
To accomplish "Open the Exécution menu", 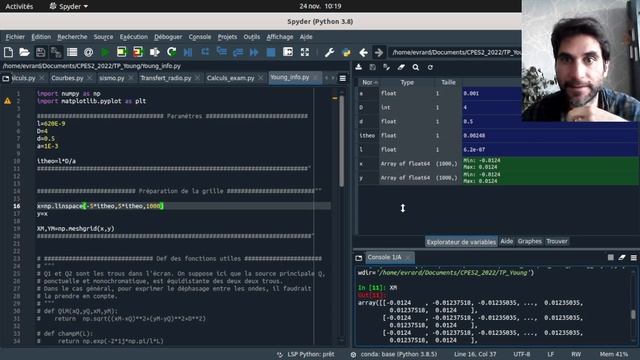I will tap(133, 37).
